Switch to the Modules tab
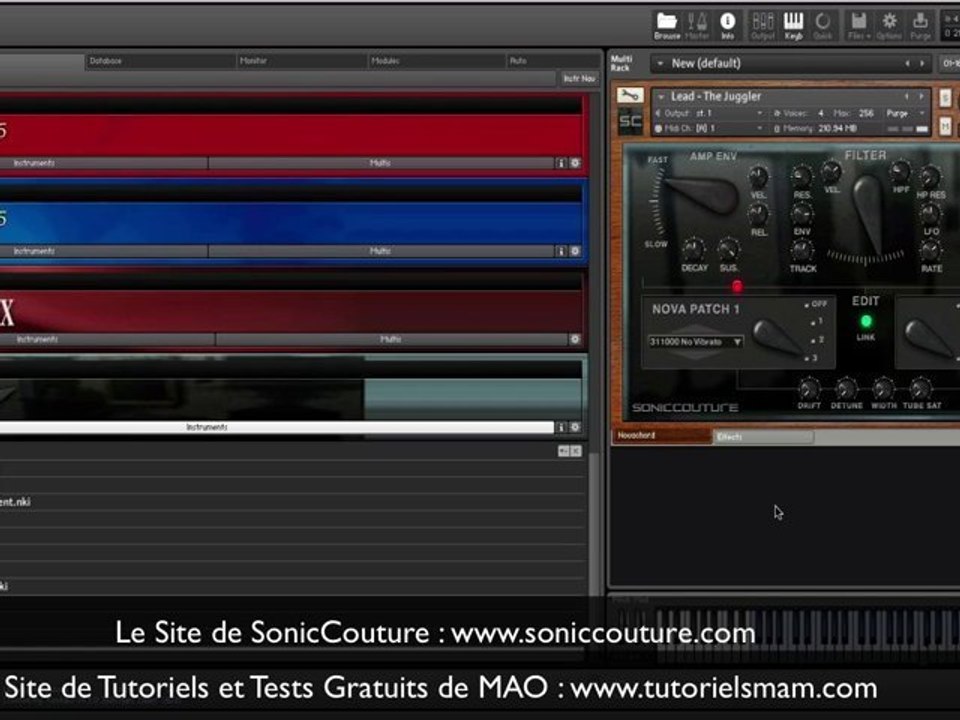Screen dimensions: 960x720 [437, 61]
